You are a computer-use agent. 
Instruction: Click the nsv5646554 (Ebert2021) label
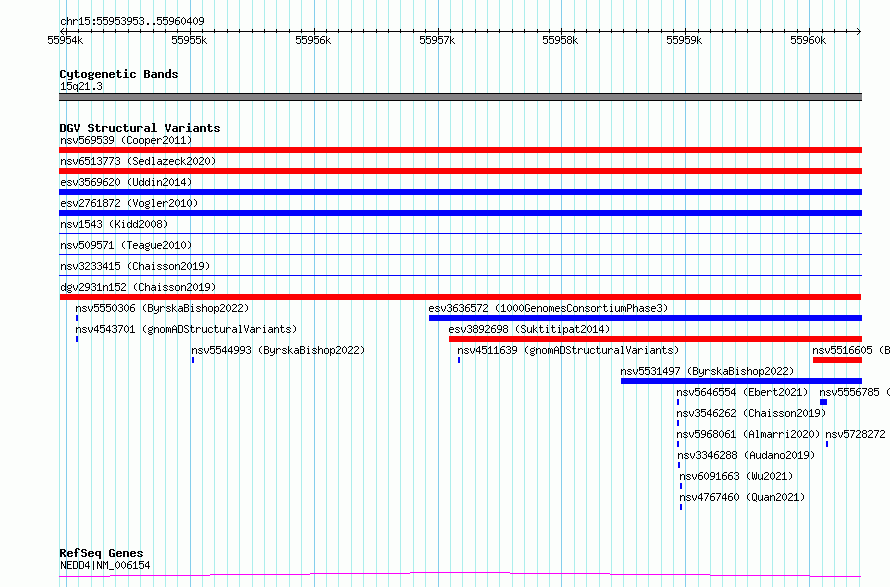742,392
